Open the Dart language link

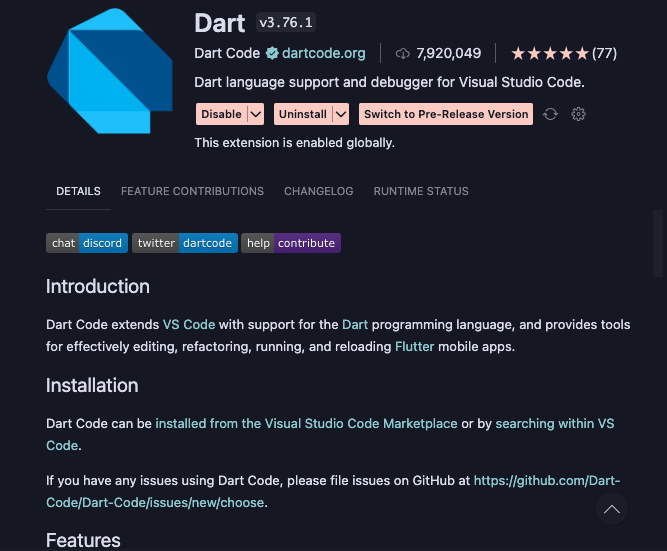pyautogui.click(x=355, y=325)
